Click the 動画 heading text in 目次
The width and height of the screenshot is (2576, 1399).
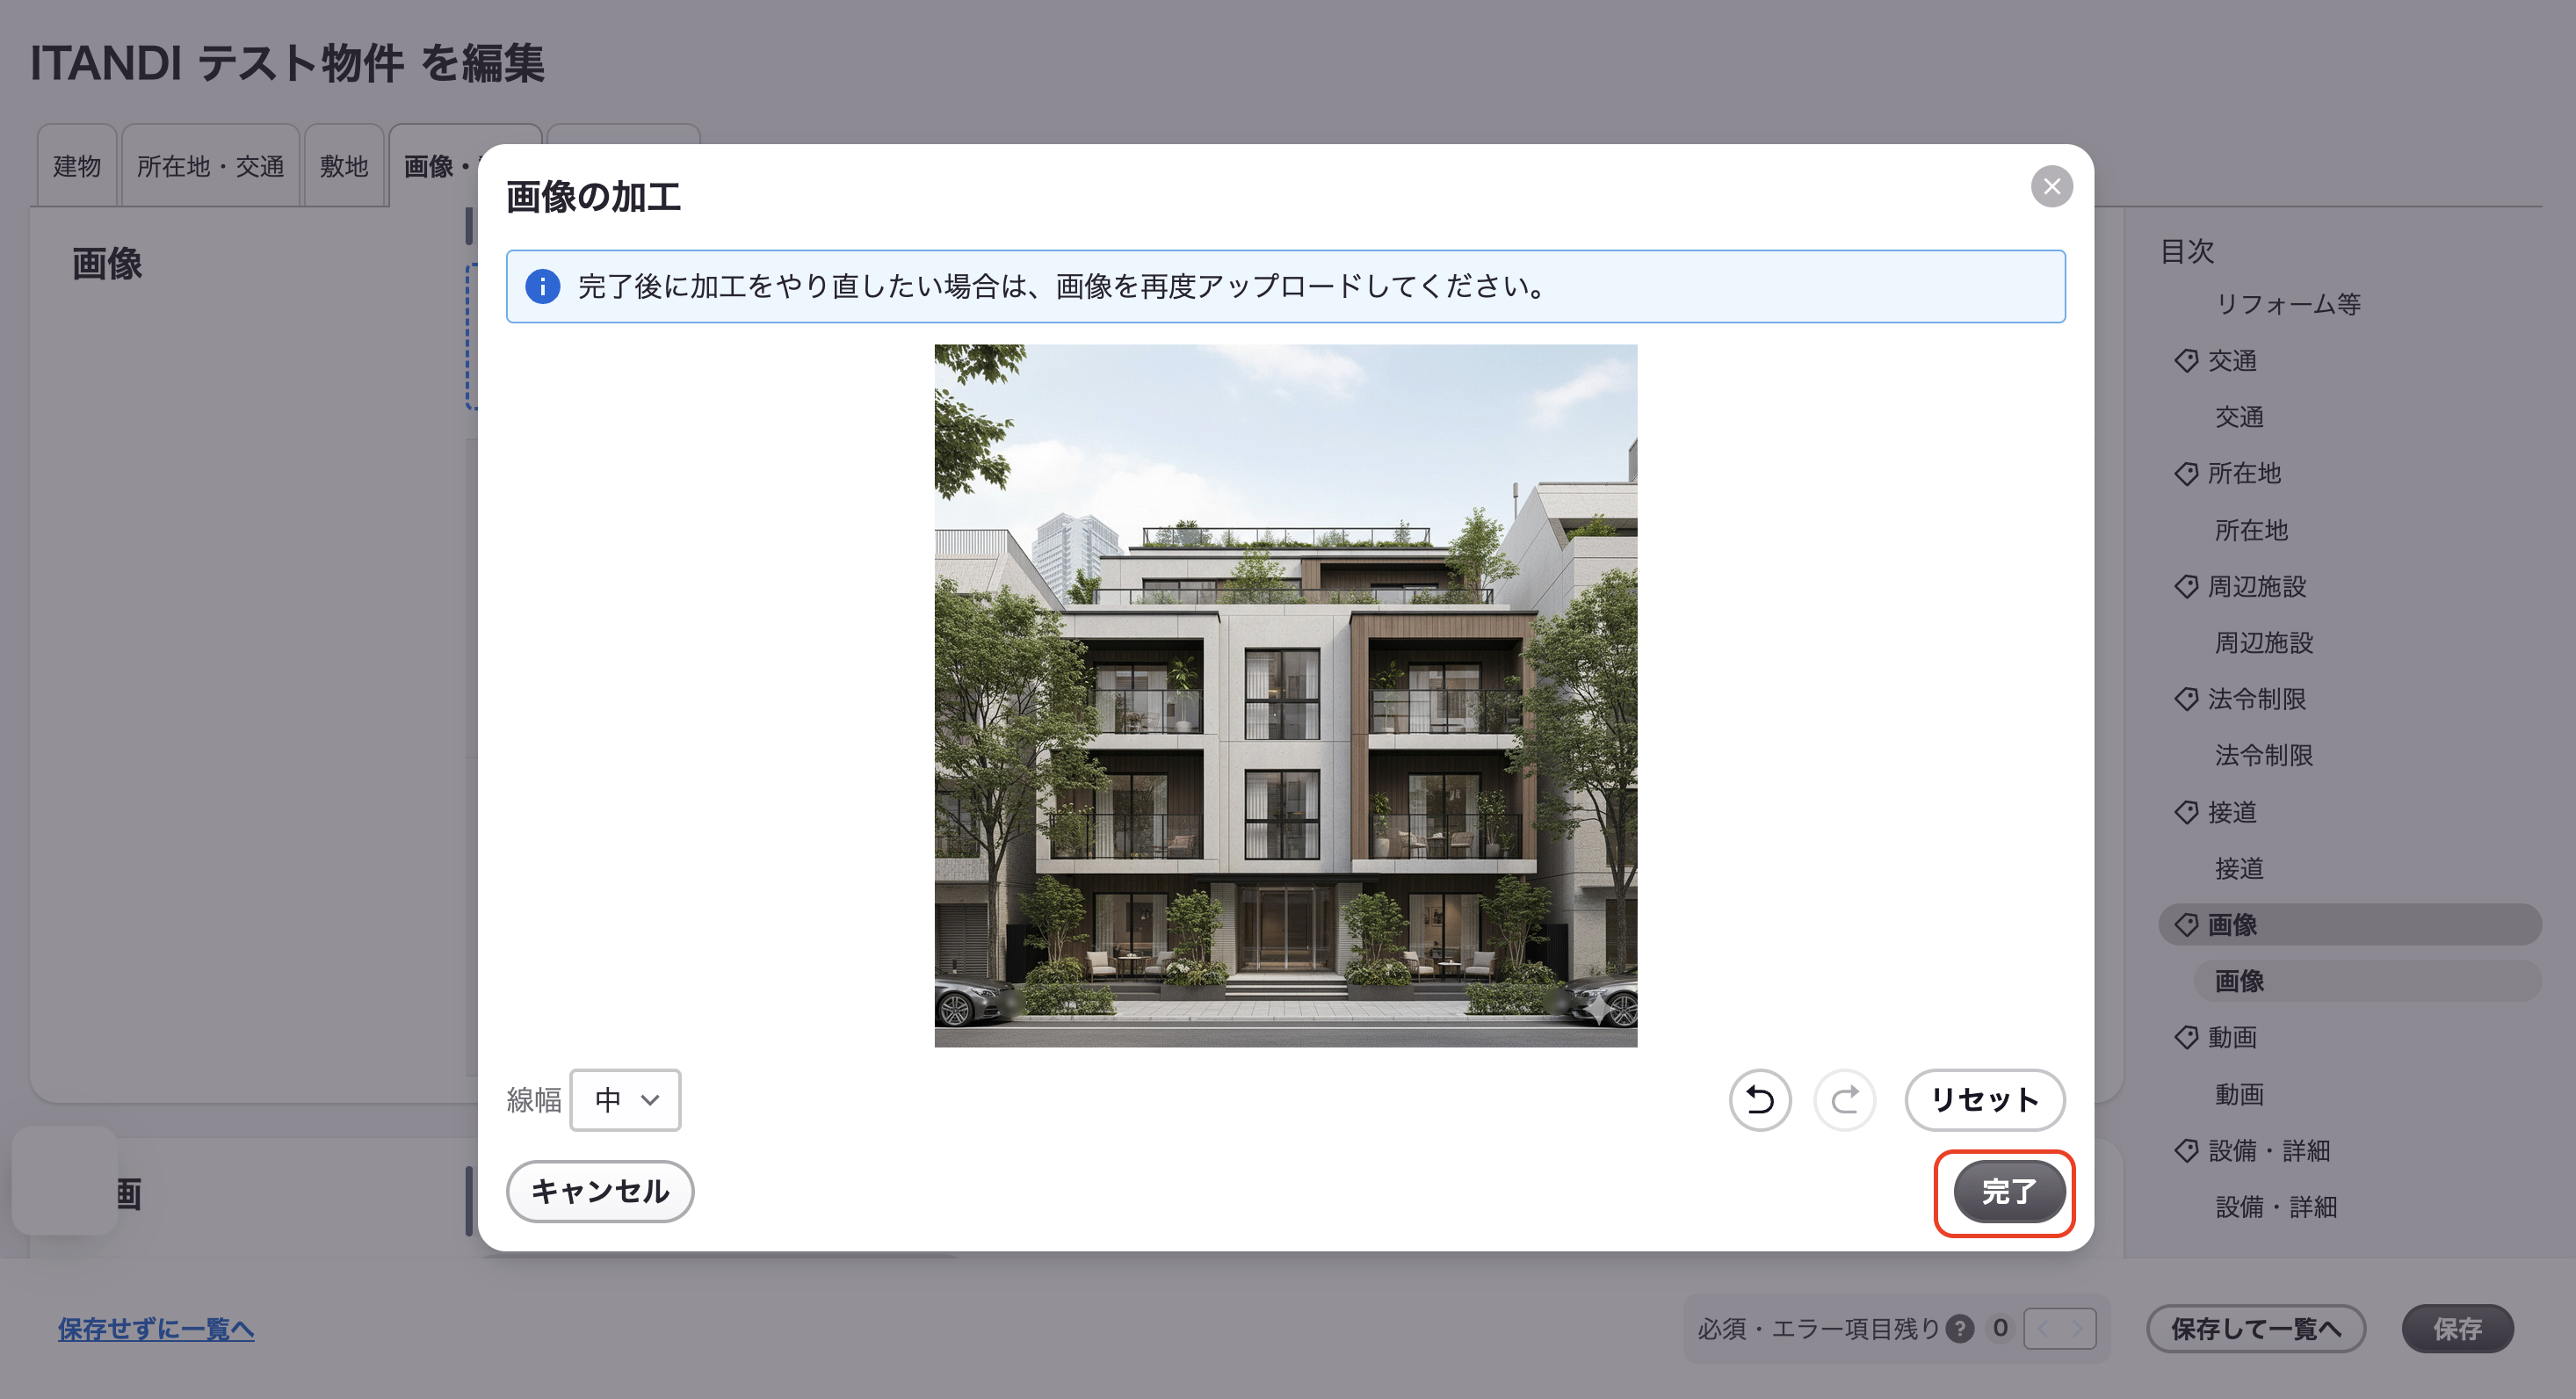pyautogui.click(x=2232, y=1037)
